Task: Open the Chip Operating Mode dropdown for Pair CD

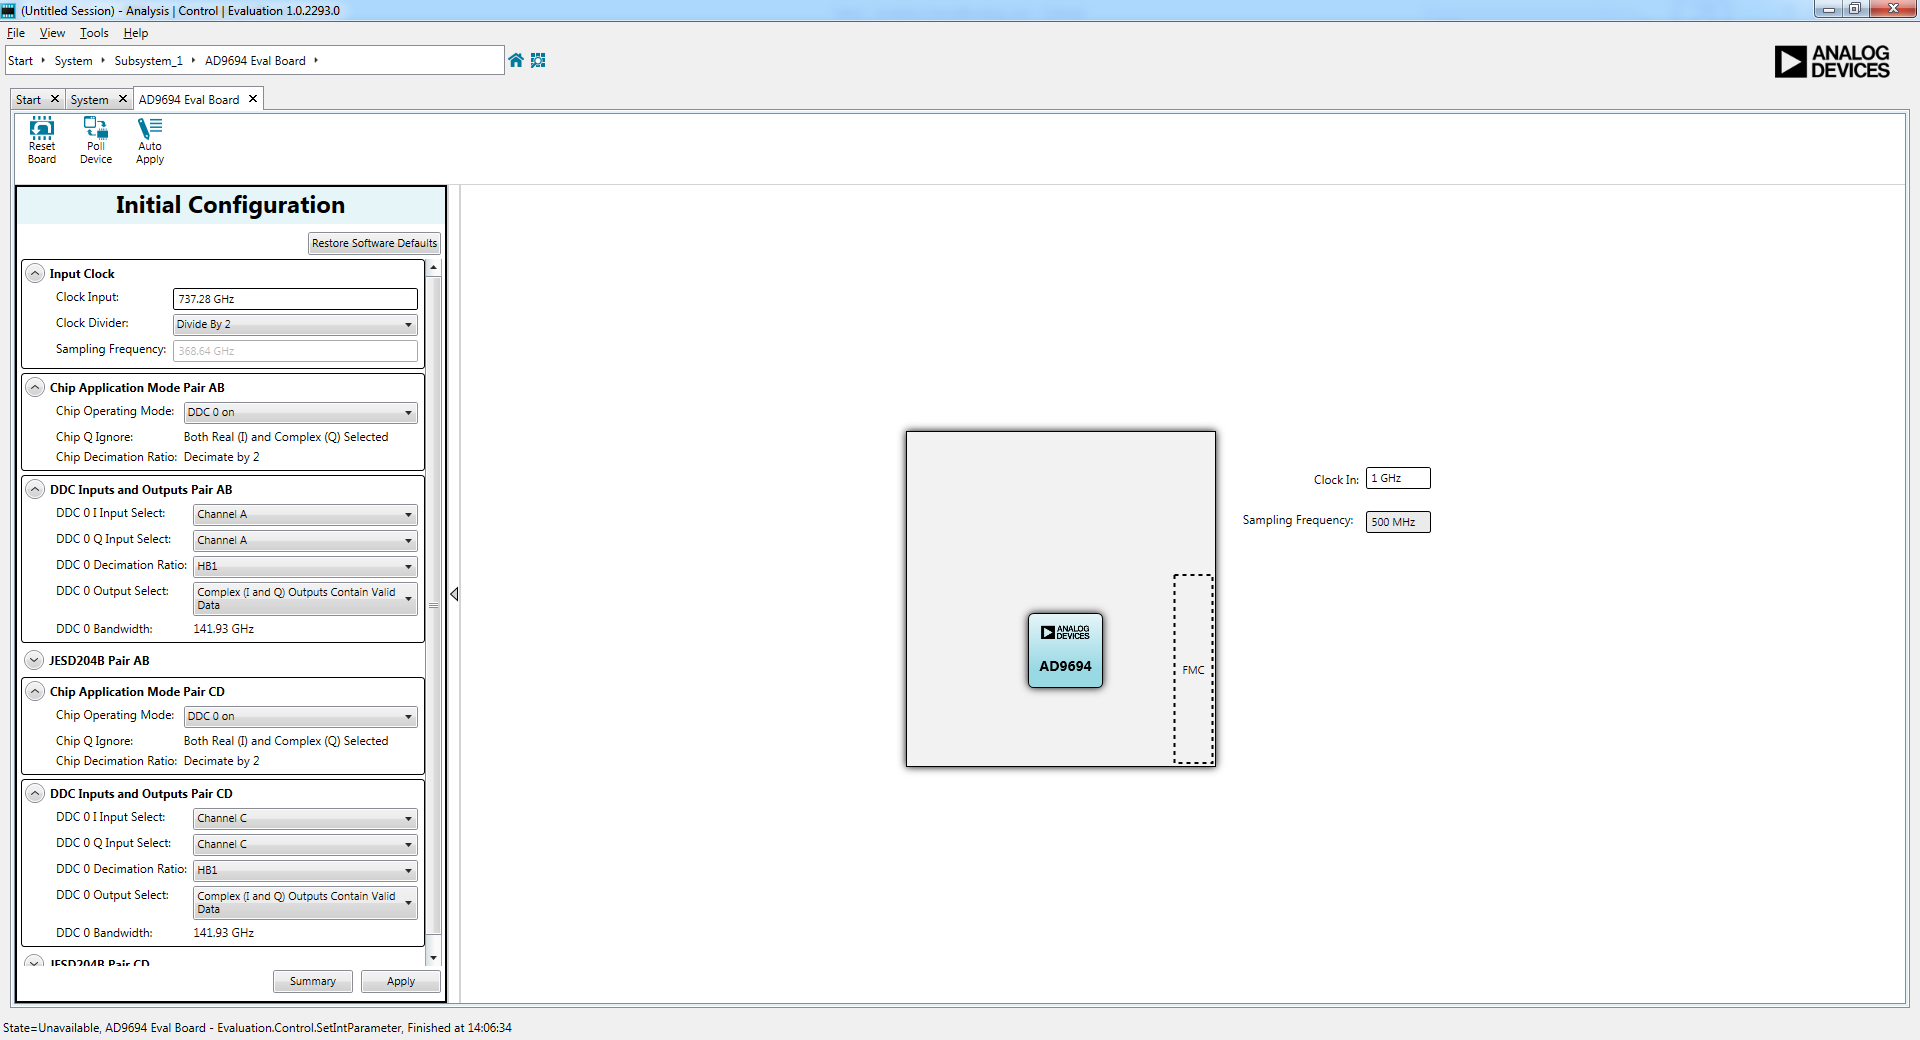Action: pos(301,717)
